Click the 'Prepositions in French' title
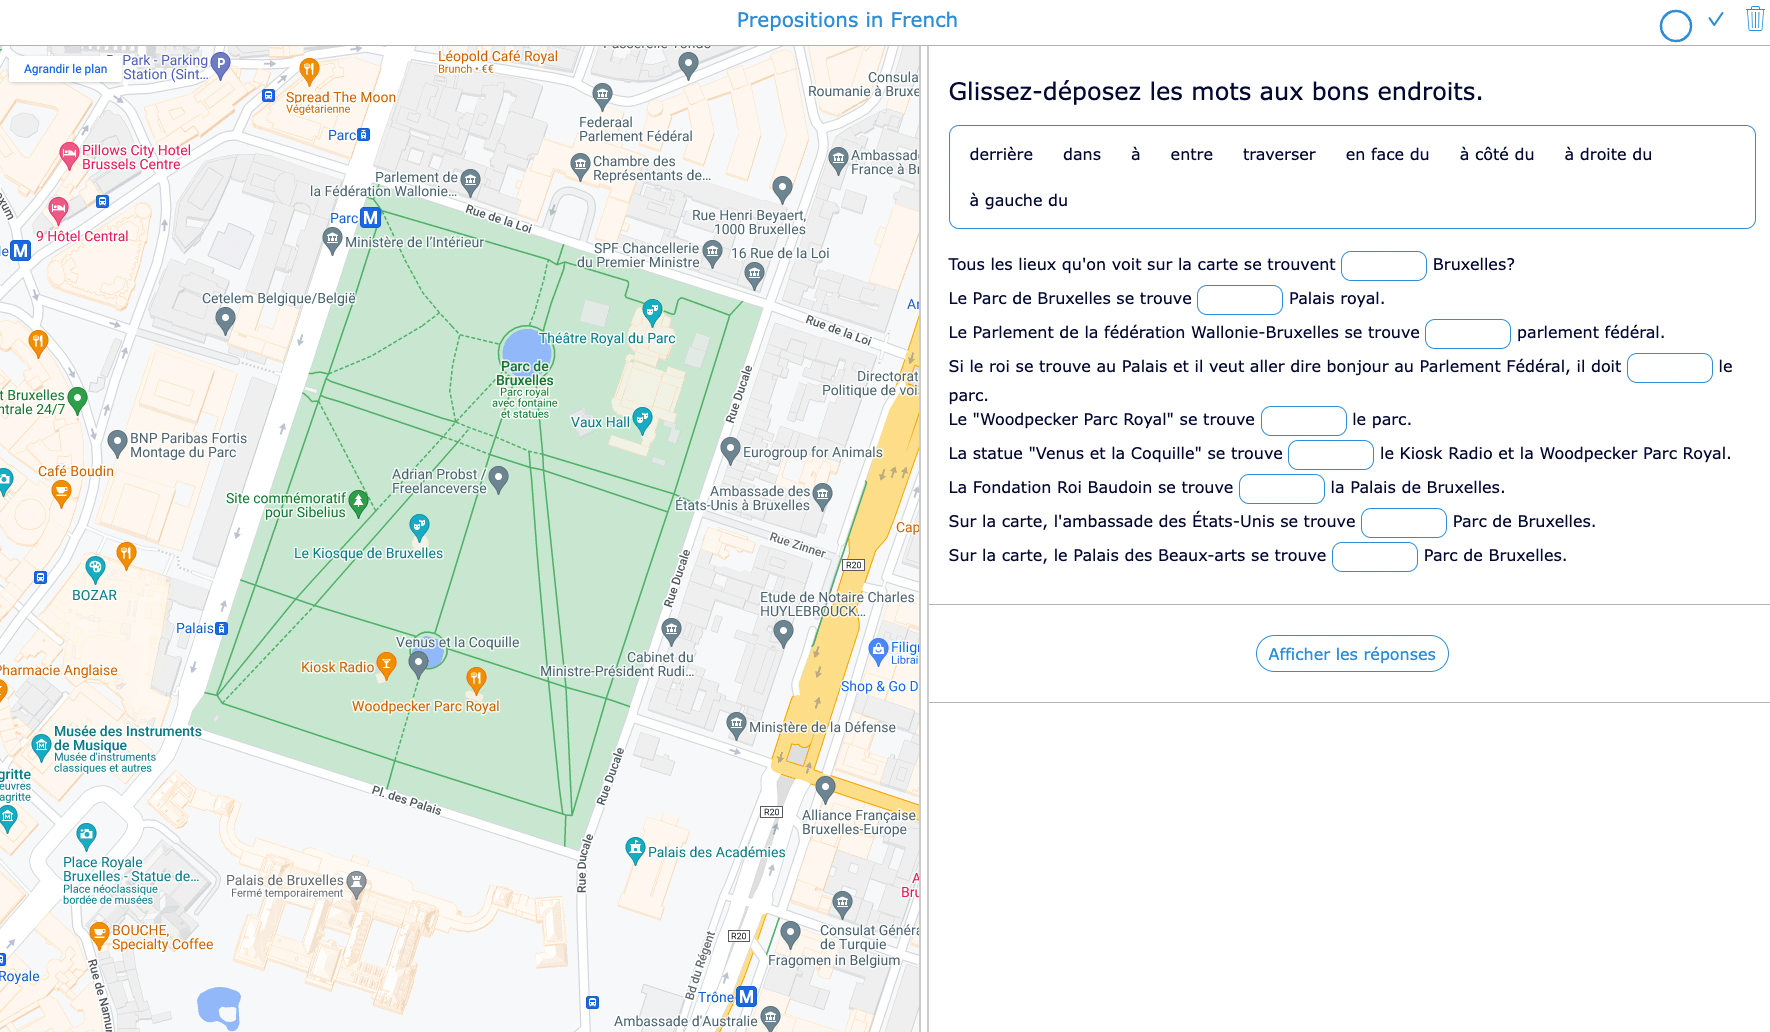 [847, 20]
